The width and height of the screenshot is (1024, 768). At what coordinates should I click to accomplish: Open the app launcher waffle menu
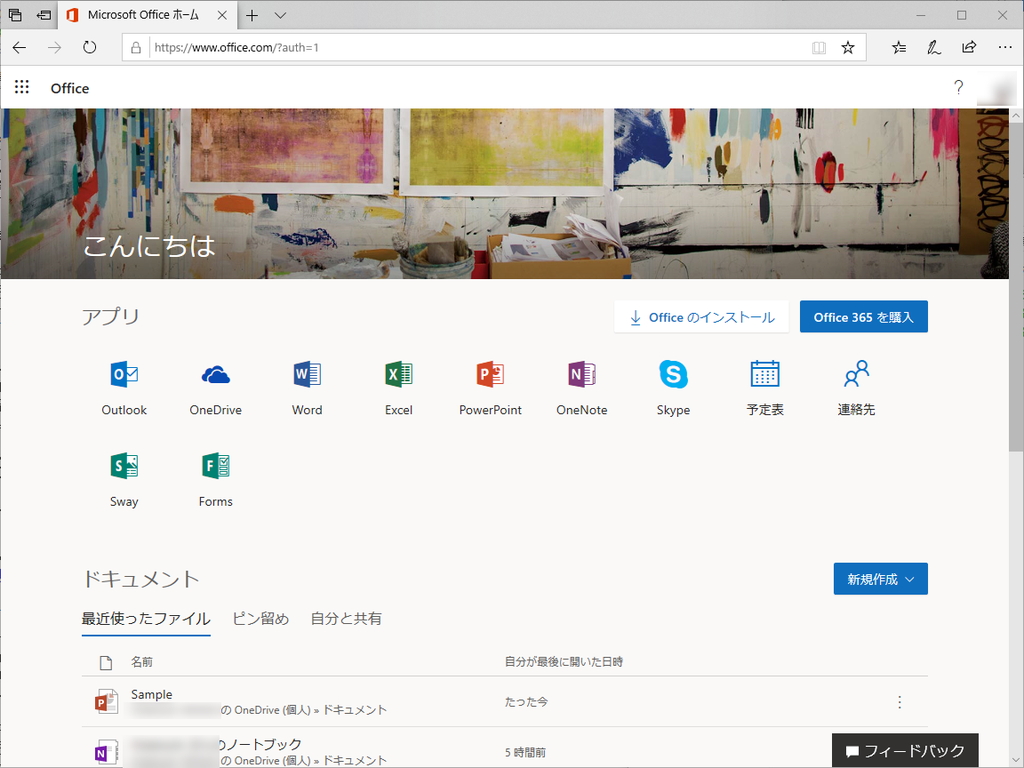coord(22,87)
